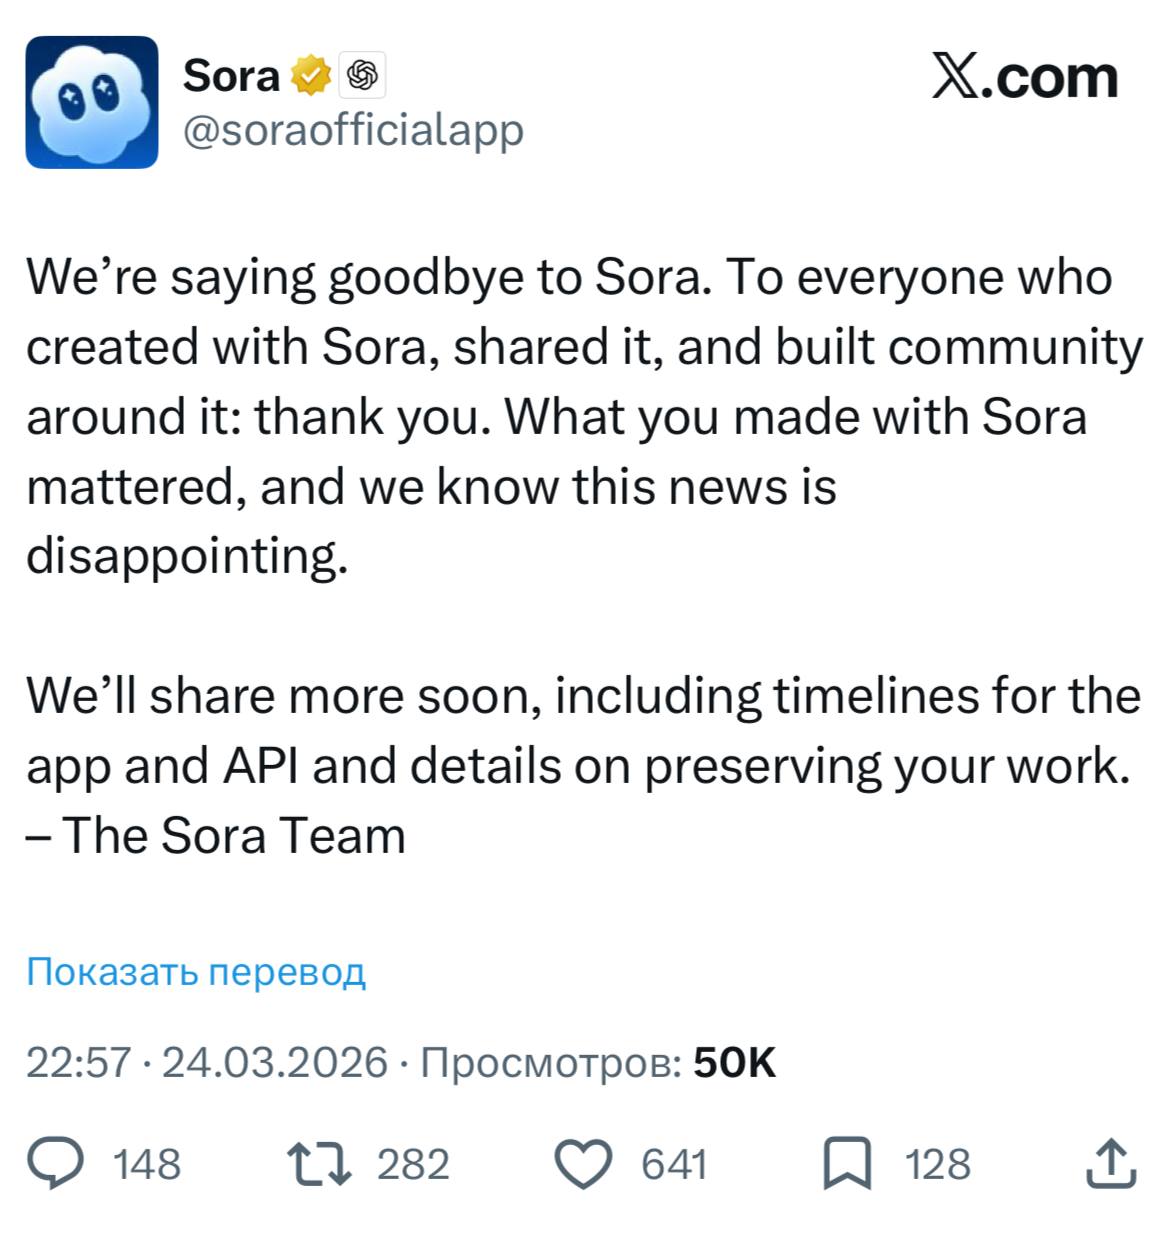The height and width of the screenshot is (1235, 1176).
Task: Click the Sora profile avatar
Action: (x=92, y=101)
